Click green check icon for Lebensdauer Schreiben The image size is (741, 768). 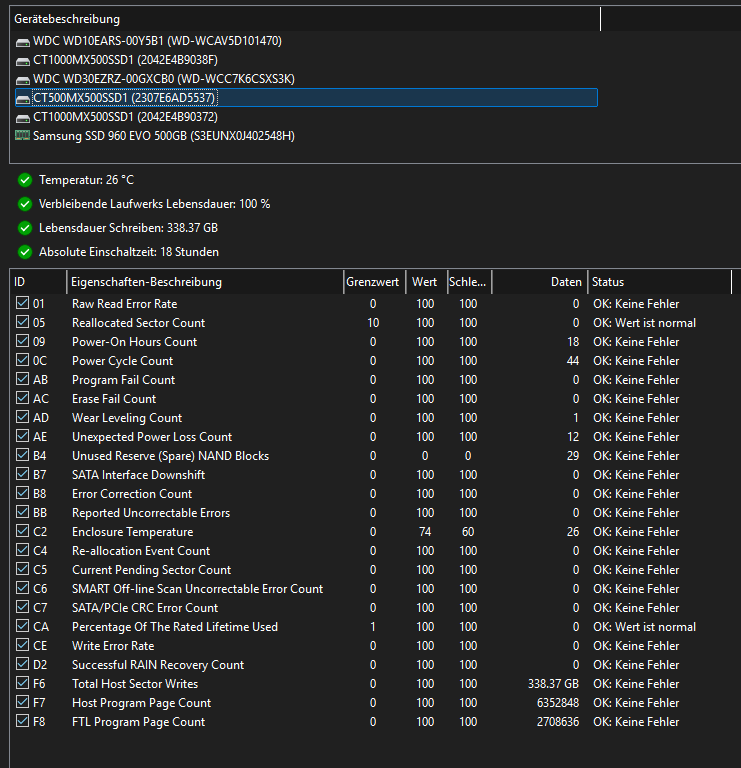pos(25,228)
